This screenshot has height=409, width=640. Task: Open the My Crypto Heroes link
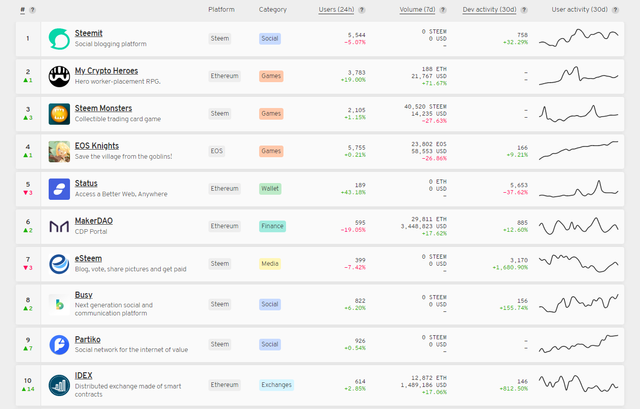pyautogui.click(x=106, y=71)
